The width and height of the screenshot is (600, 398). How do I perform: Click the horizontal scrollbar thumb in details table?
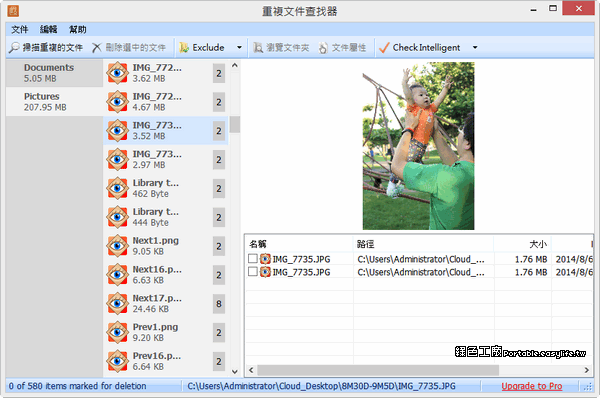(x=378, y=370)
